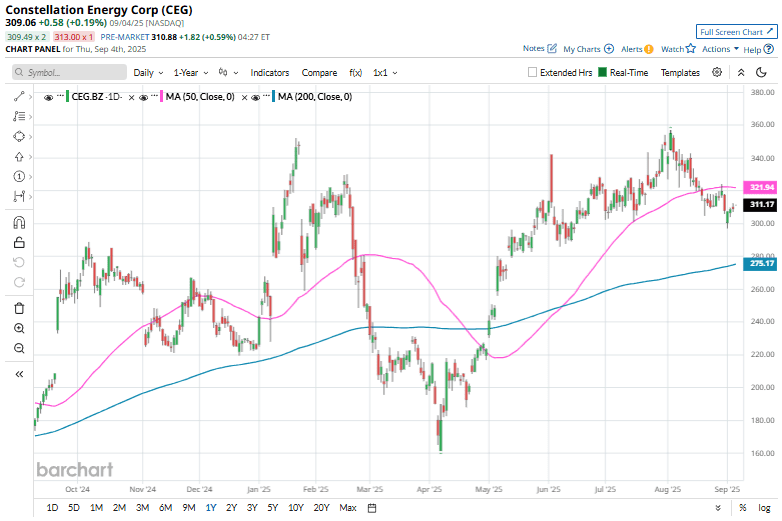Viewport: 782px width, 521px height.
Task: Open the Daily frequency dropdown
Action: pyautogui.click(x=147, y=73)
